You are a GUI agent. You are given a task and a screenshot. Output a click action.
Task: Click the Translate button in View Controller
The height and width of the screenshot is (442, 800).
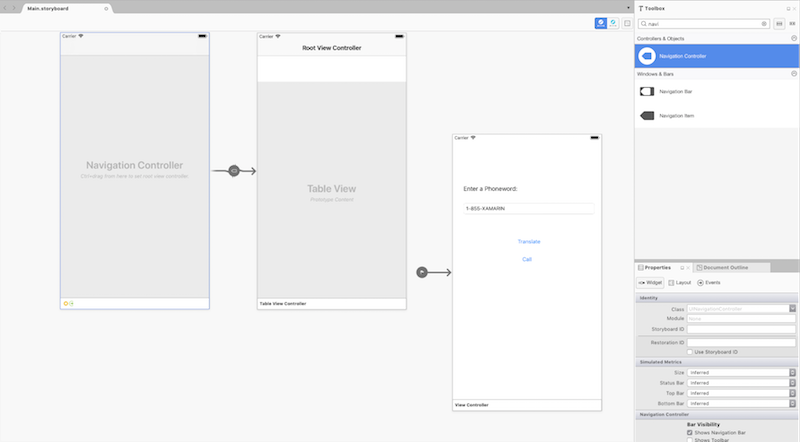click(529, 242)
